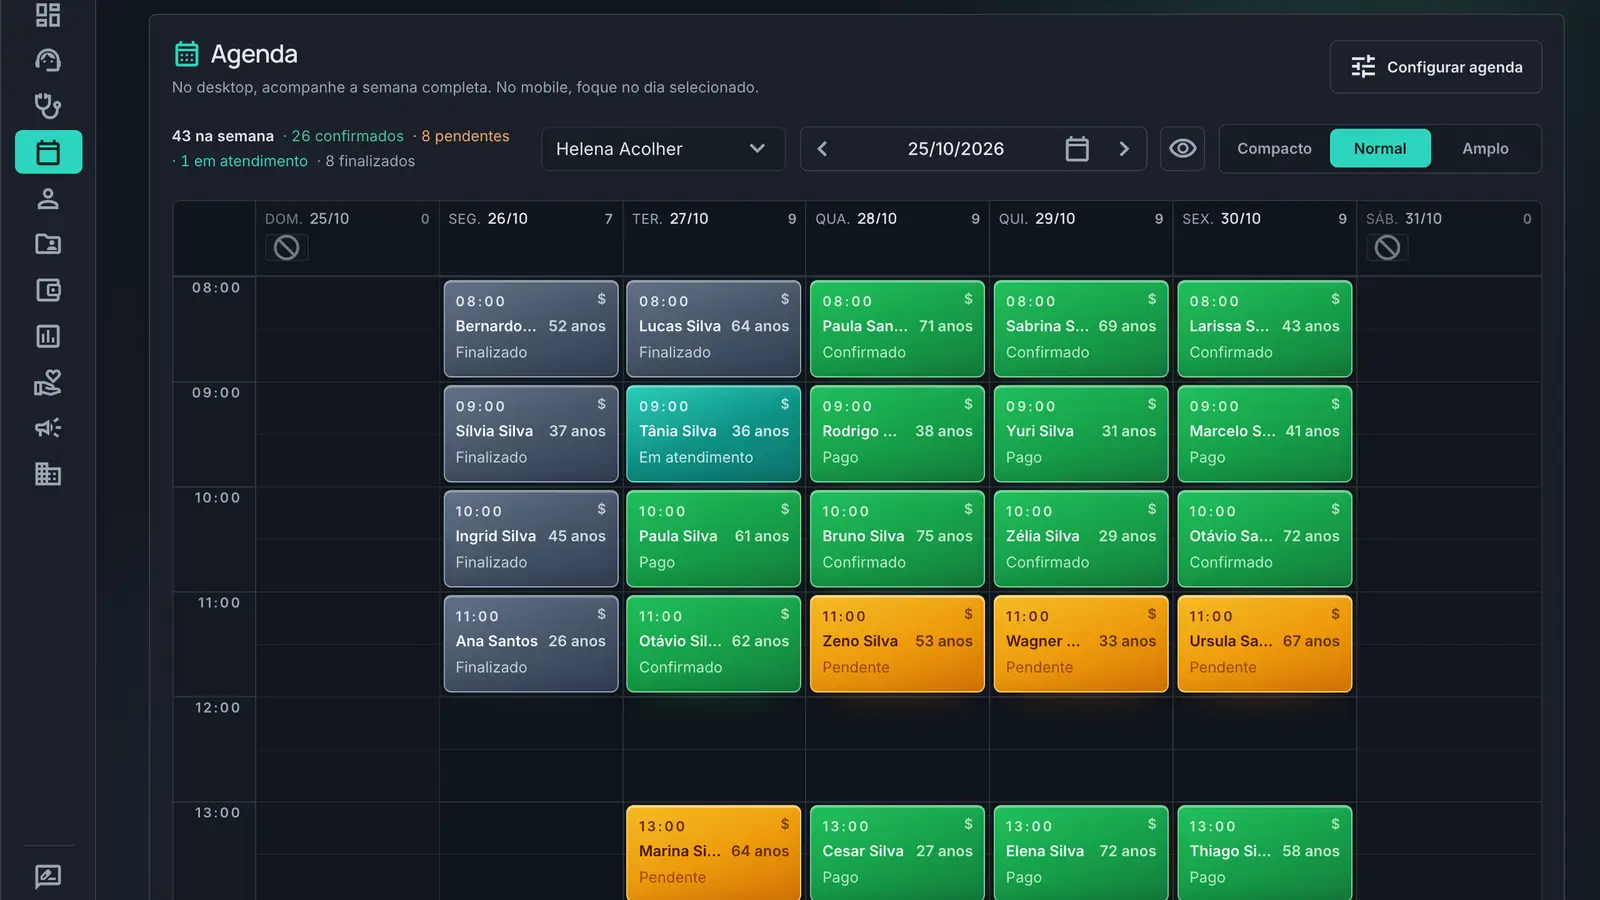This screenshot has height=900, width=1600.
Task: Open Ana Santos 11:00 appointment
Action: click(531, 644)
